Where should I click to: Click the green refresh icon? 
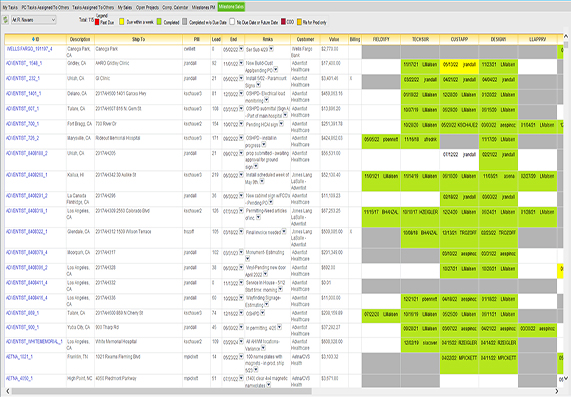(5, 20)
